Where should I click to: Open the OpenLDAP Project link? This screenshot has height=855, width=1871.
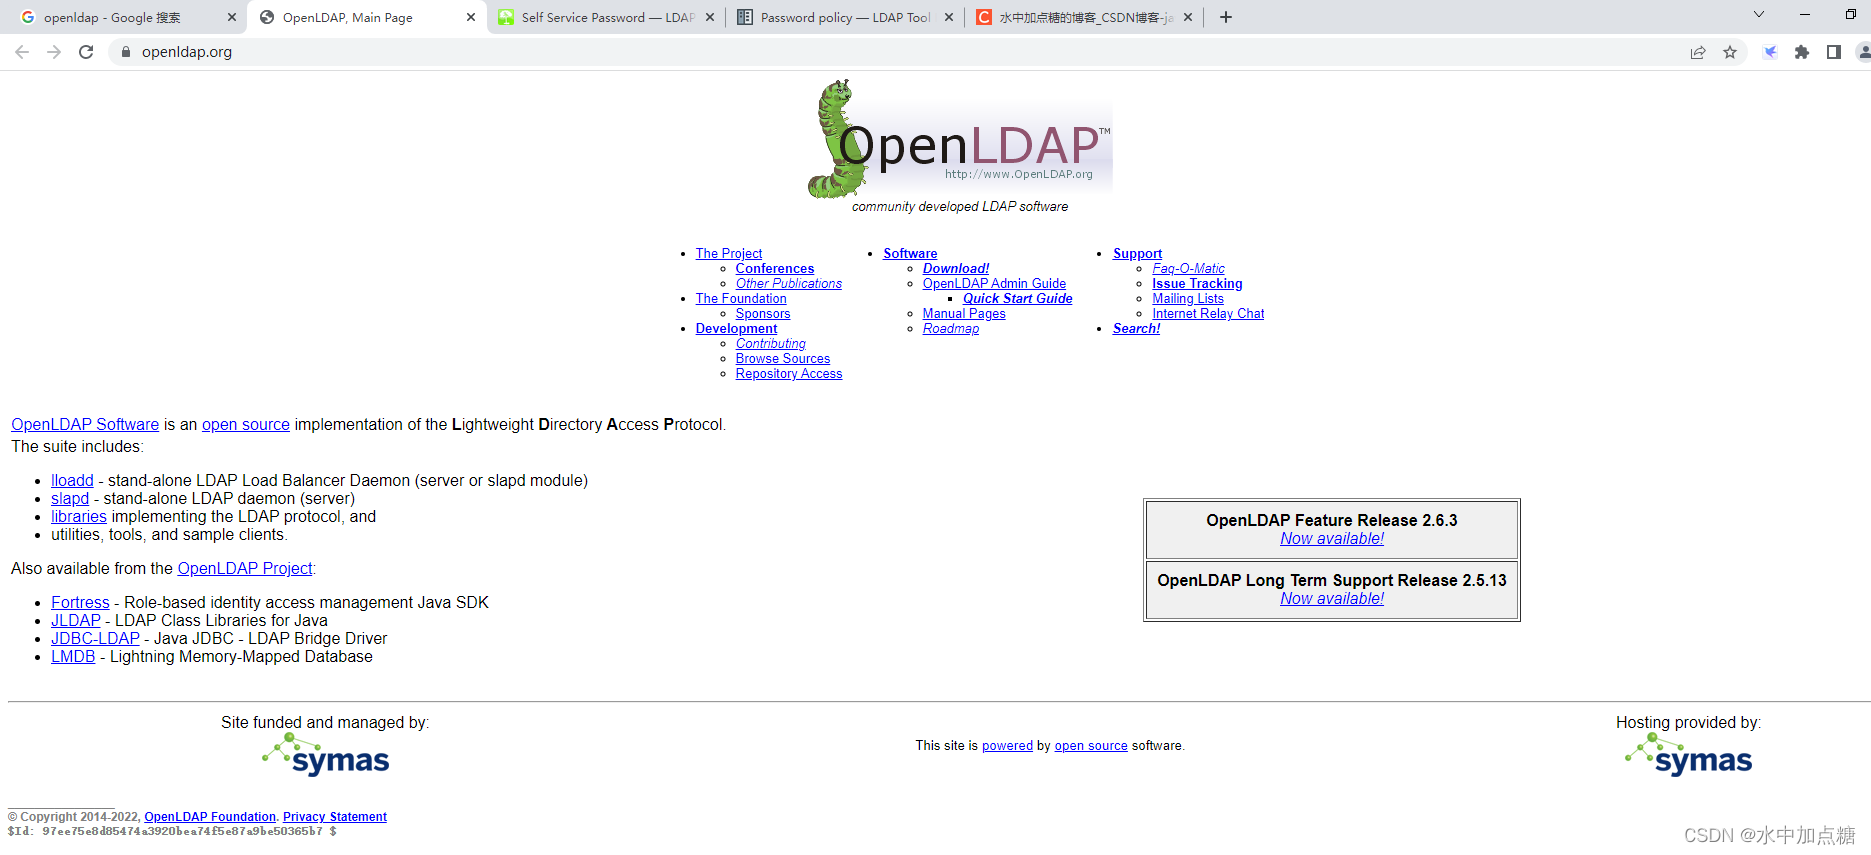(245, 569)
